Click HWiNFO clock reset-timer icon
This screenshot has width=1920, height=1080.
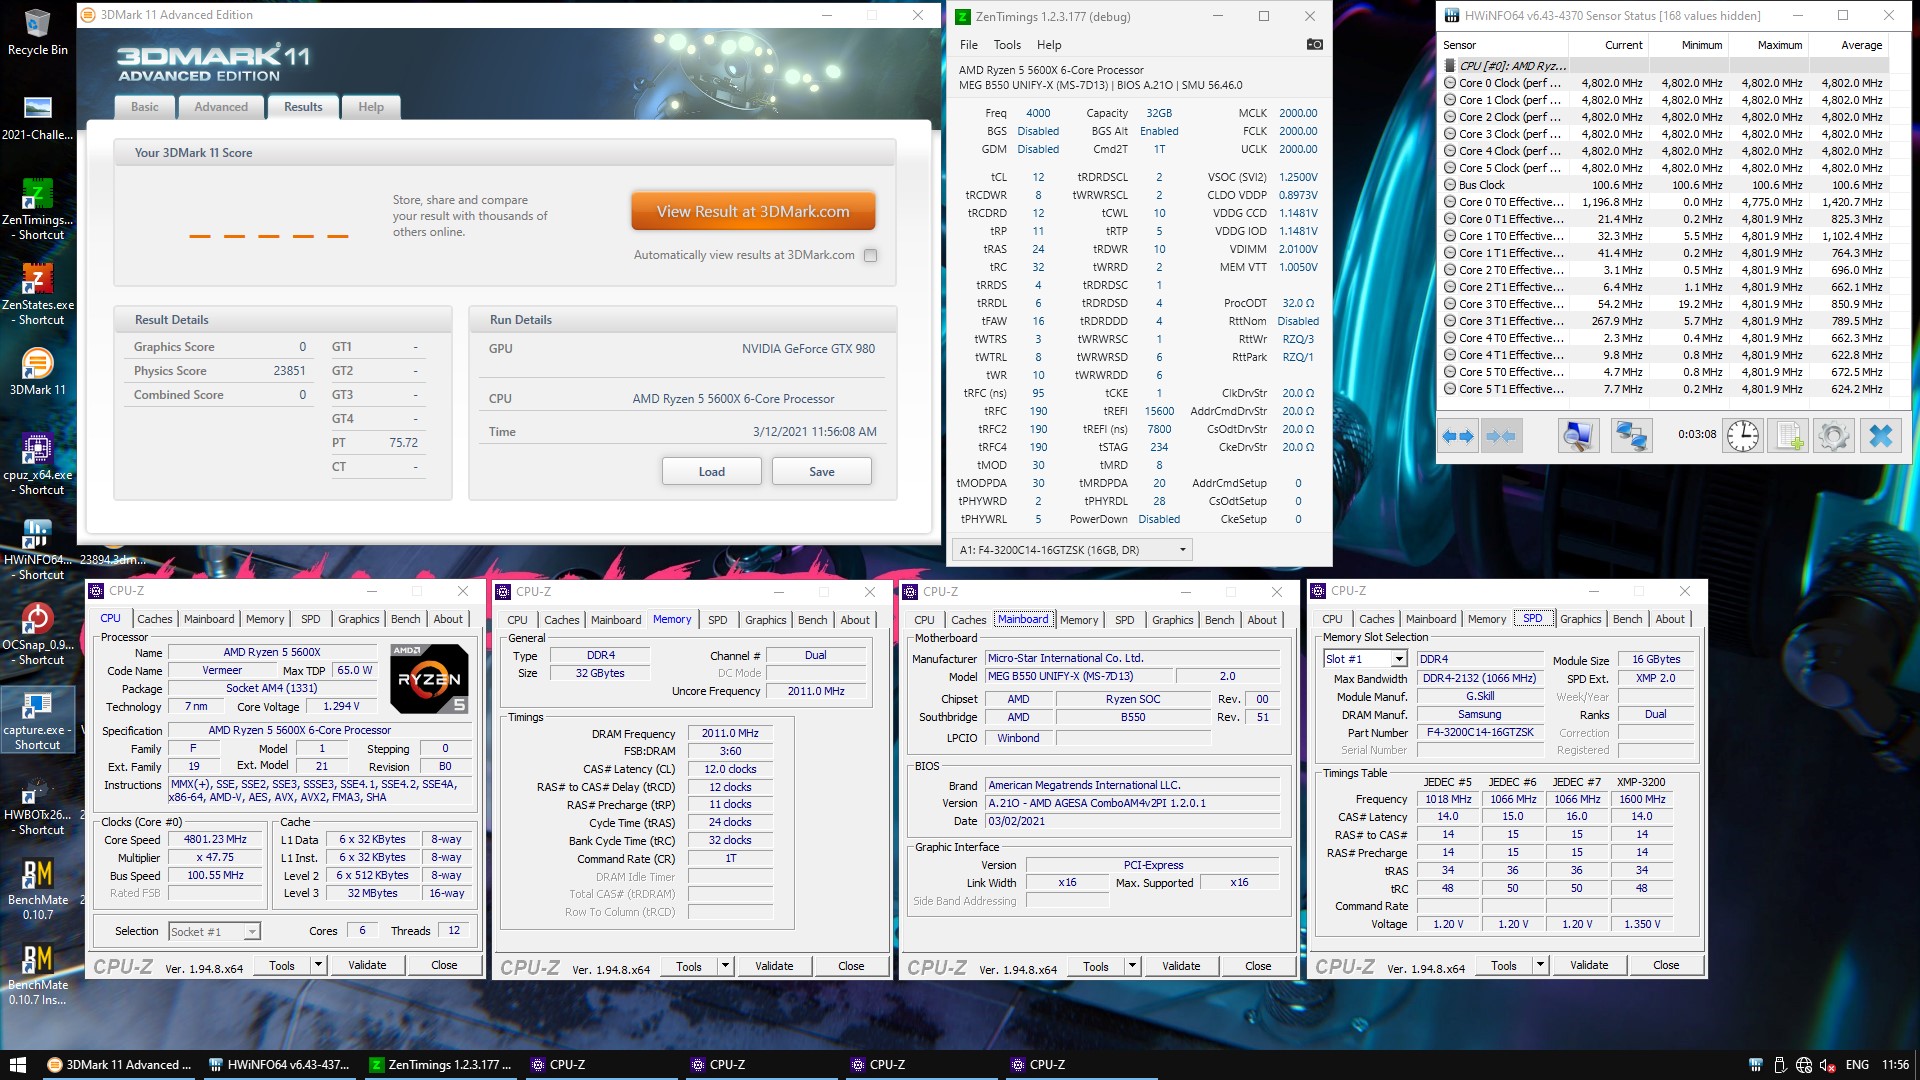coord(1743,436)
